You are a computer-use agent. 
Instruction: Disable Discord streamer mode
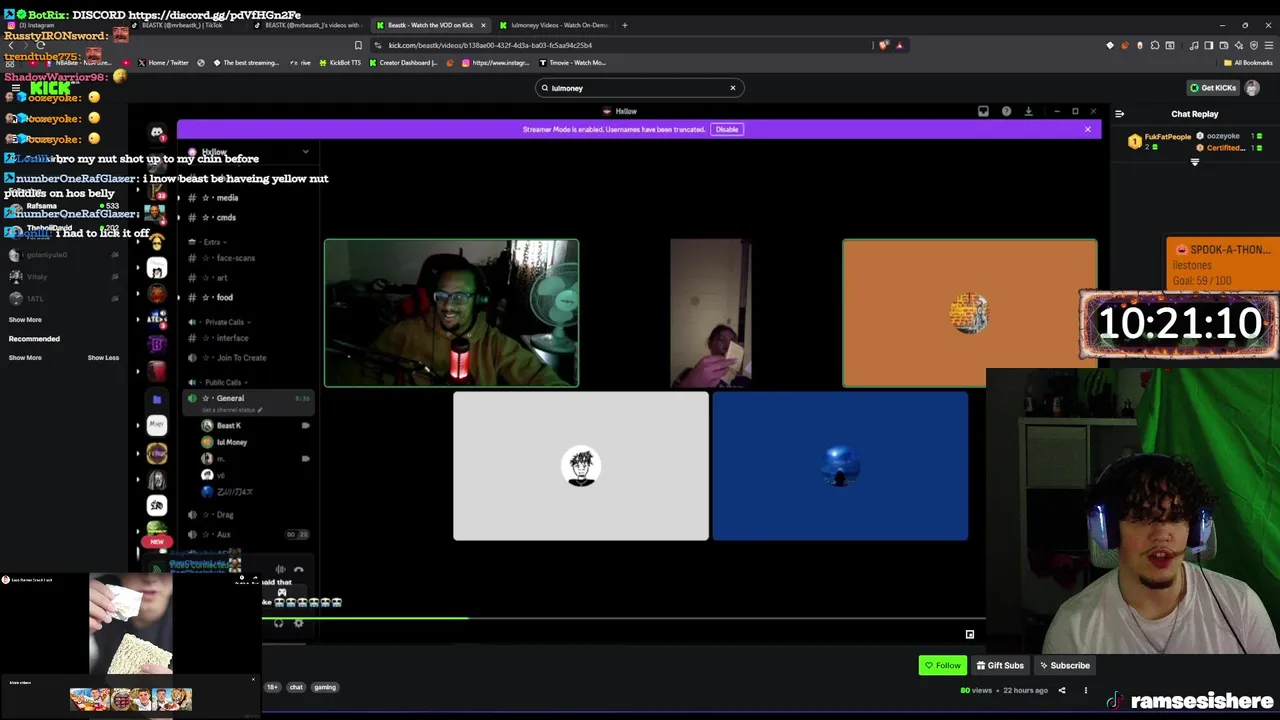[x=727, y=129]
